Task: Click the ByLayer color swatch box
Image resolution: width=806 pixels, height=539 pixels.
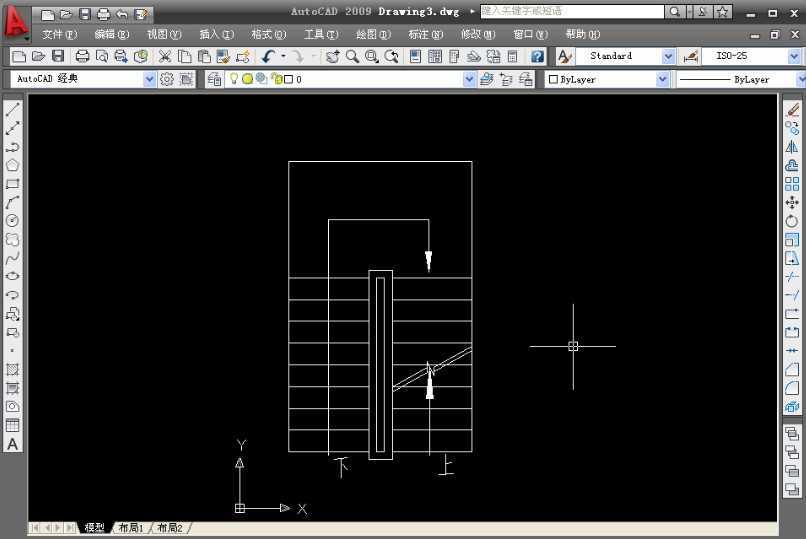Action: coord(553,79)
